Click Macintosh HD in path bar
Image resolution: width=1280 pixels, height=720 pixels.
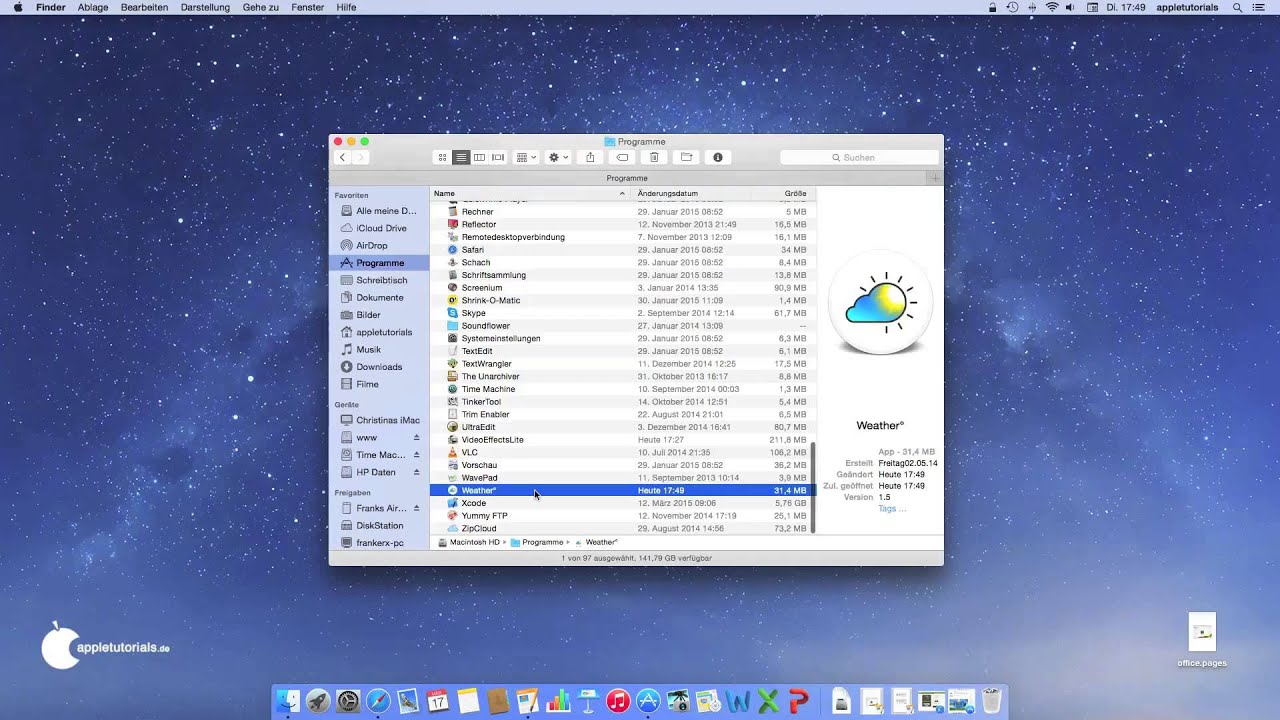469,542
